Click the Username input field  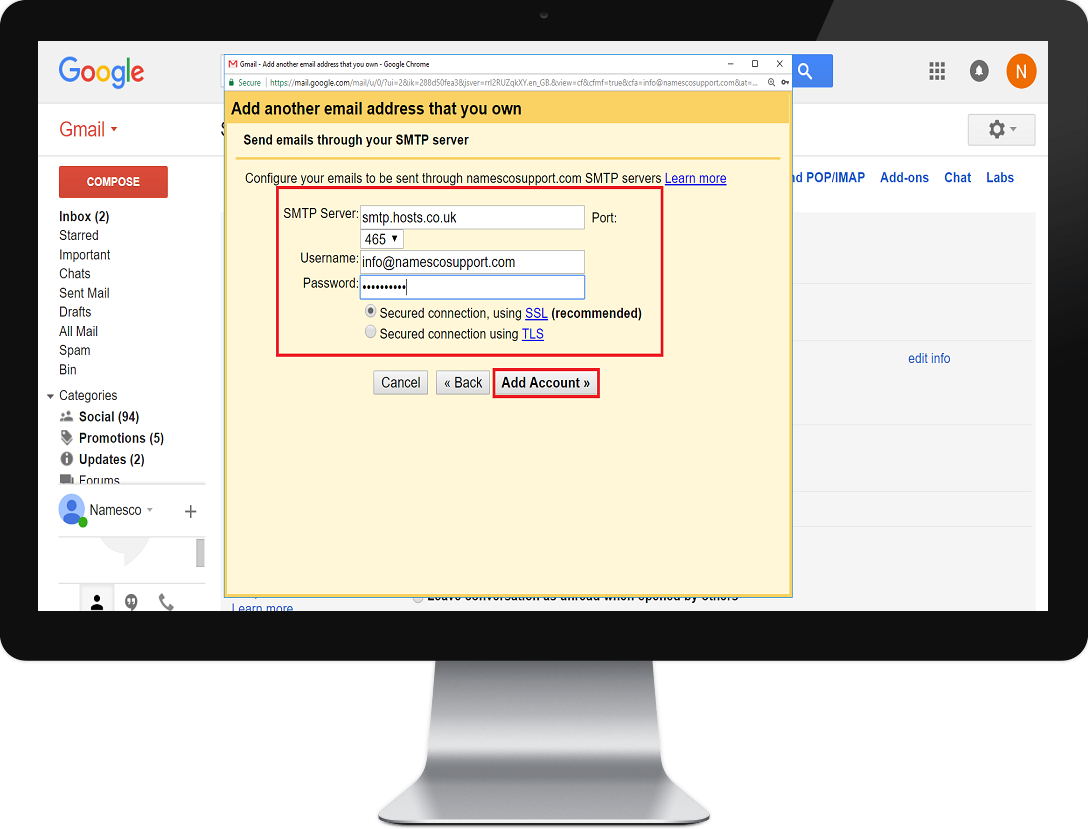pos(472,262)
